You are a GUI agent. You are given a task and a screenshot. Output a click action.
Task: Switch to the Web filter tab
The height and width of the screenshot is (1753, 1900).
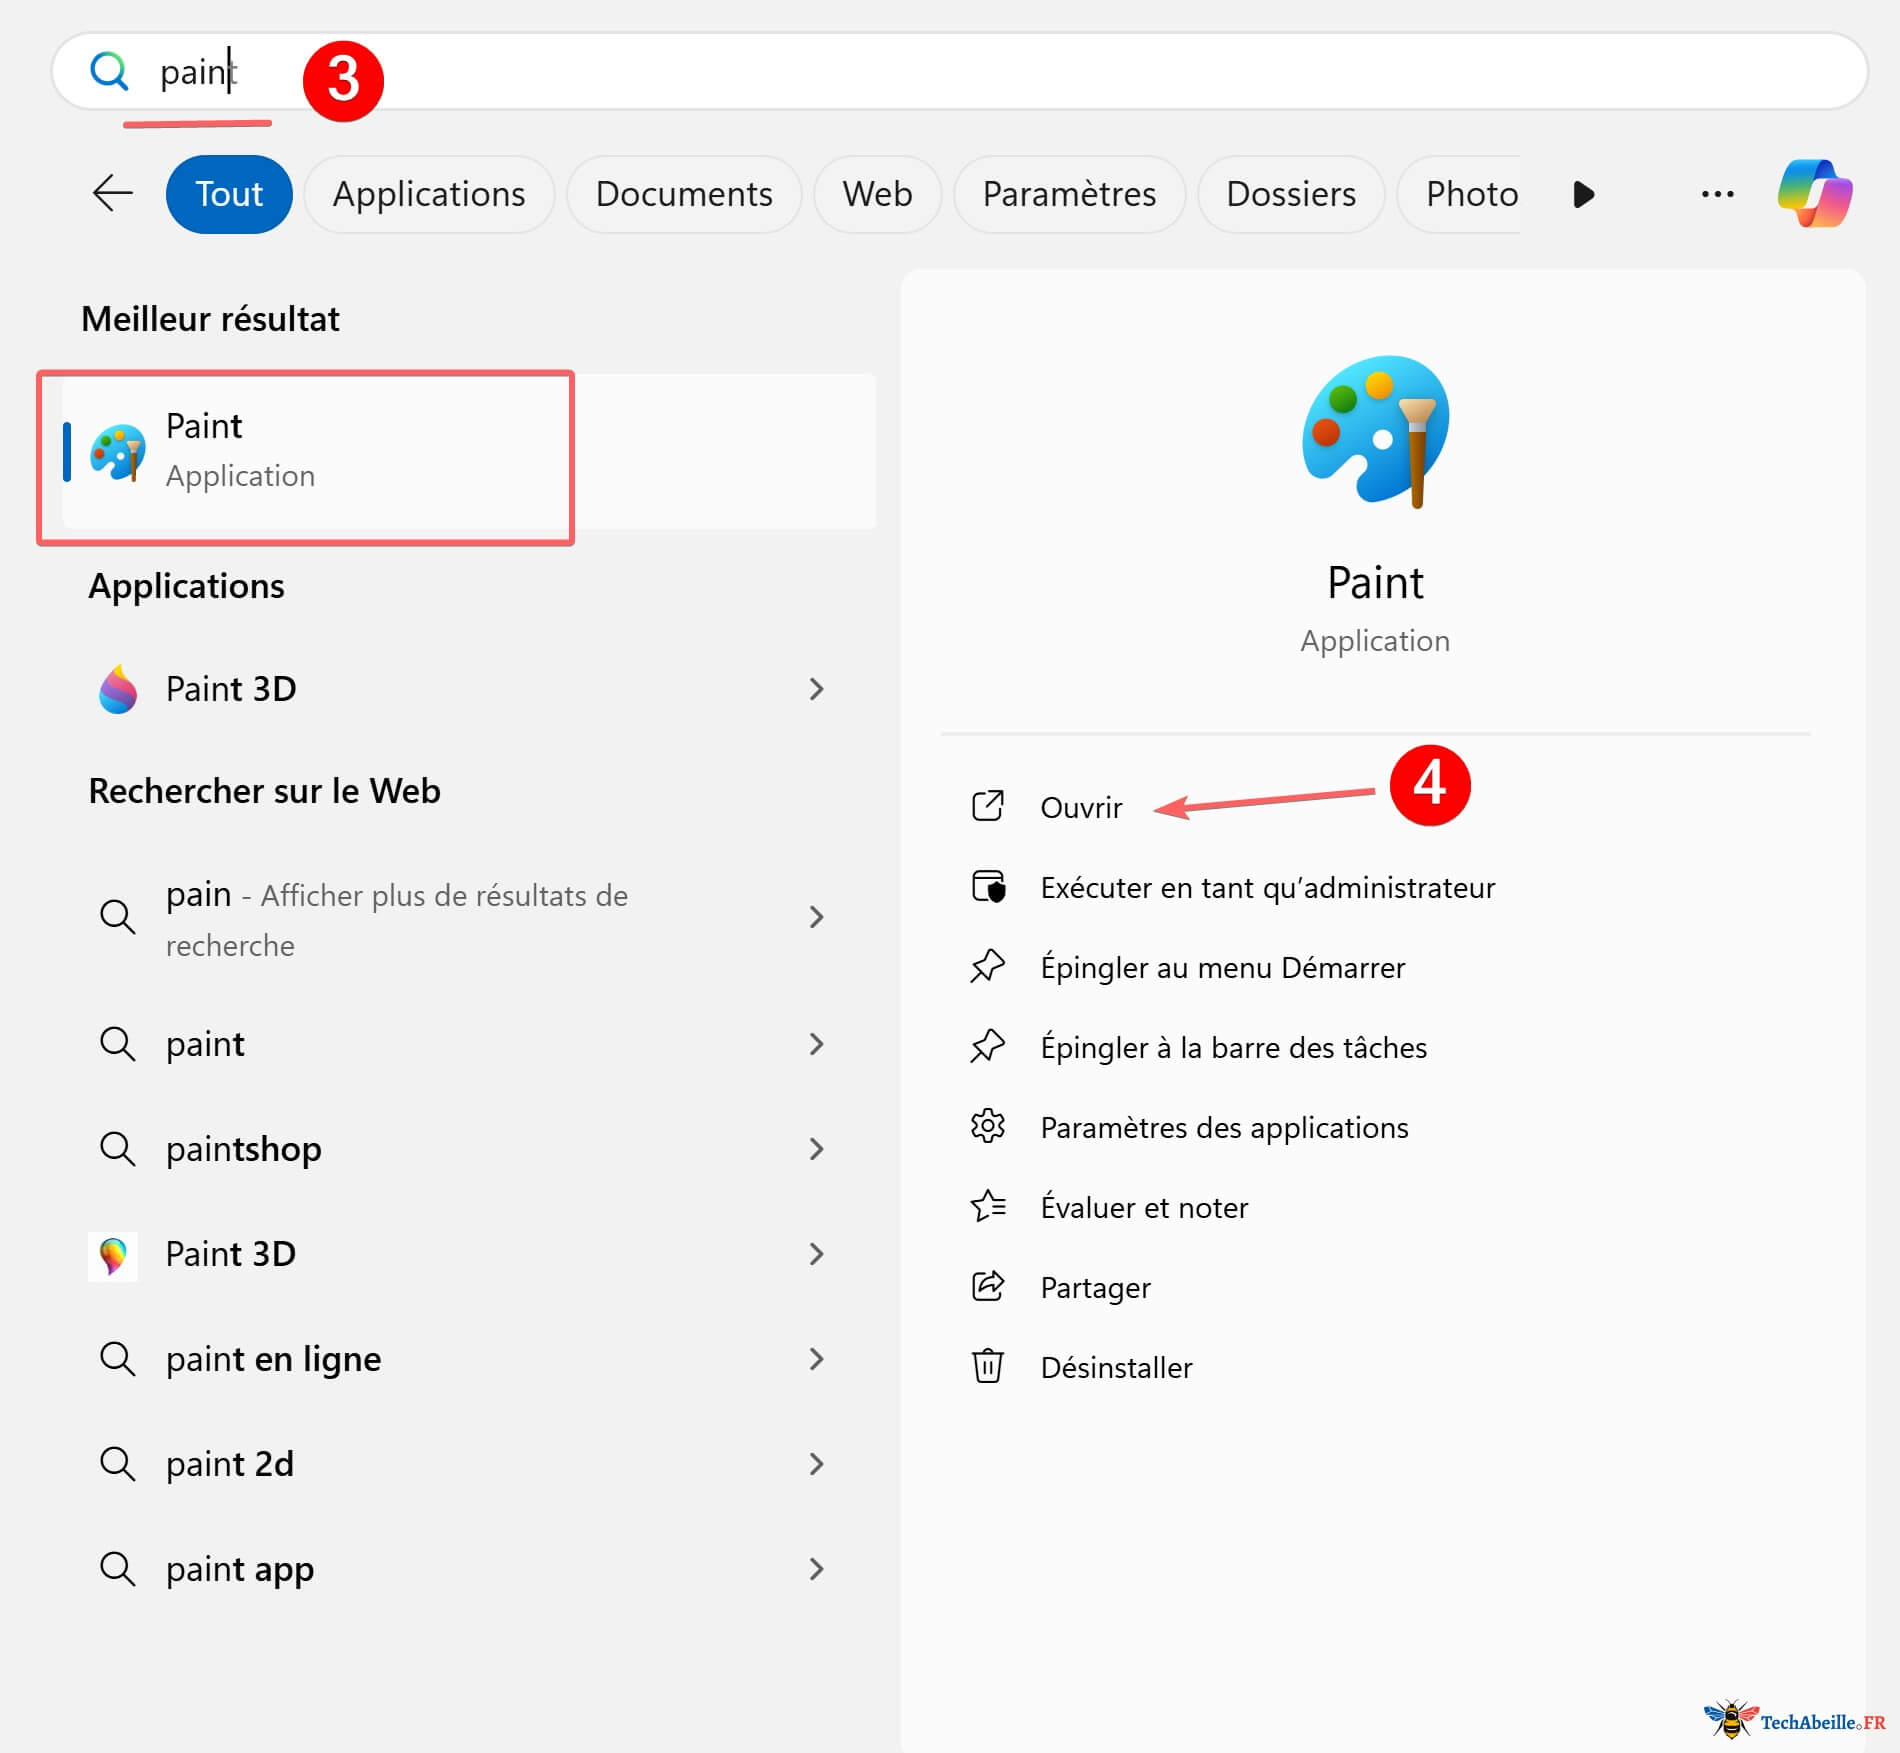pos(877,194)
